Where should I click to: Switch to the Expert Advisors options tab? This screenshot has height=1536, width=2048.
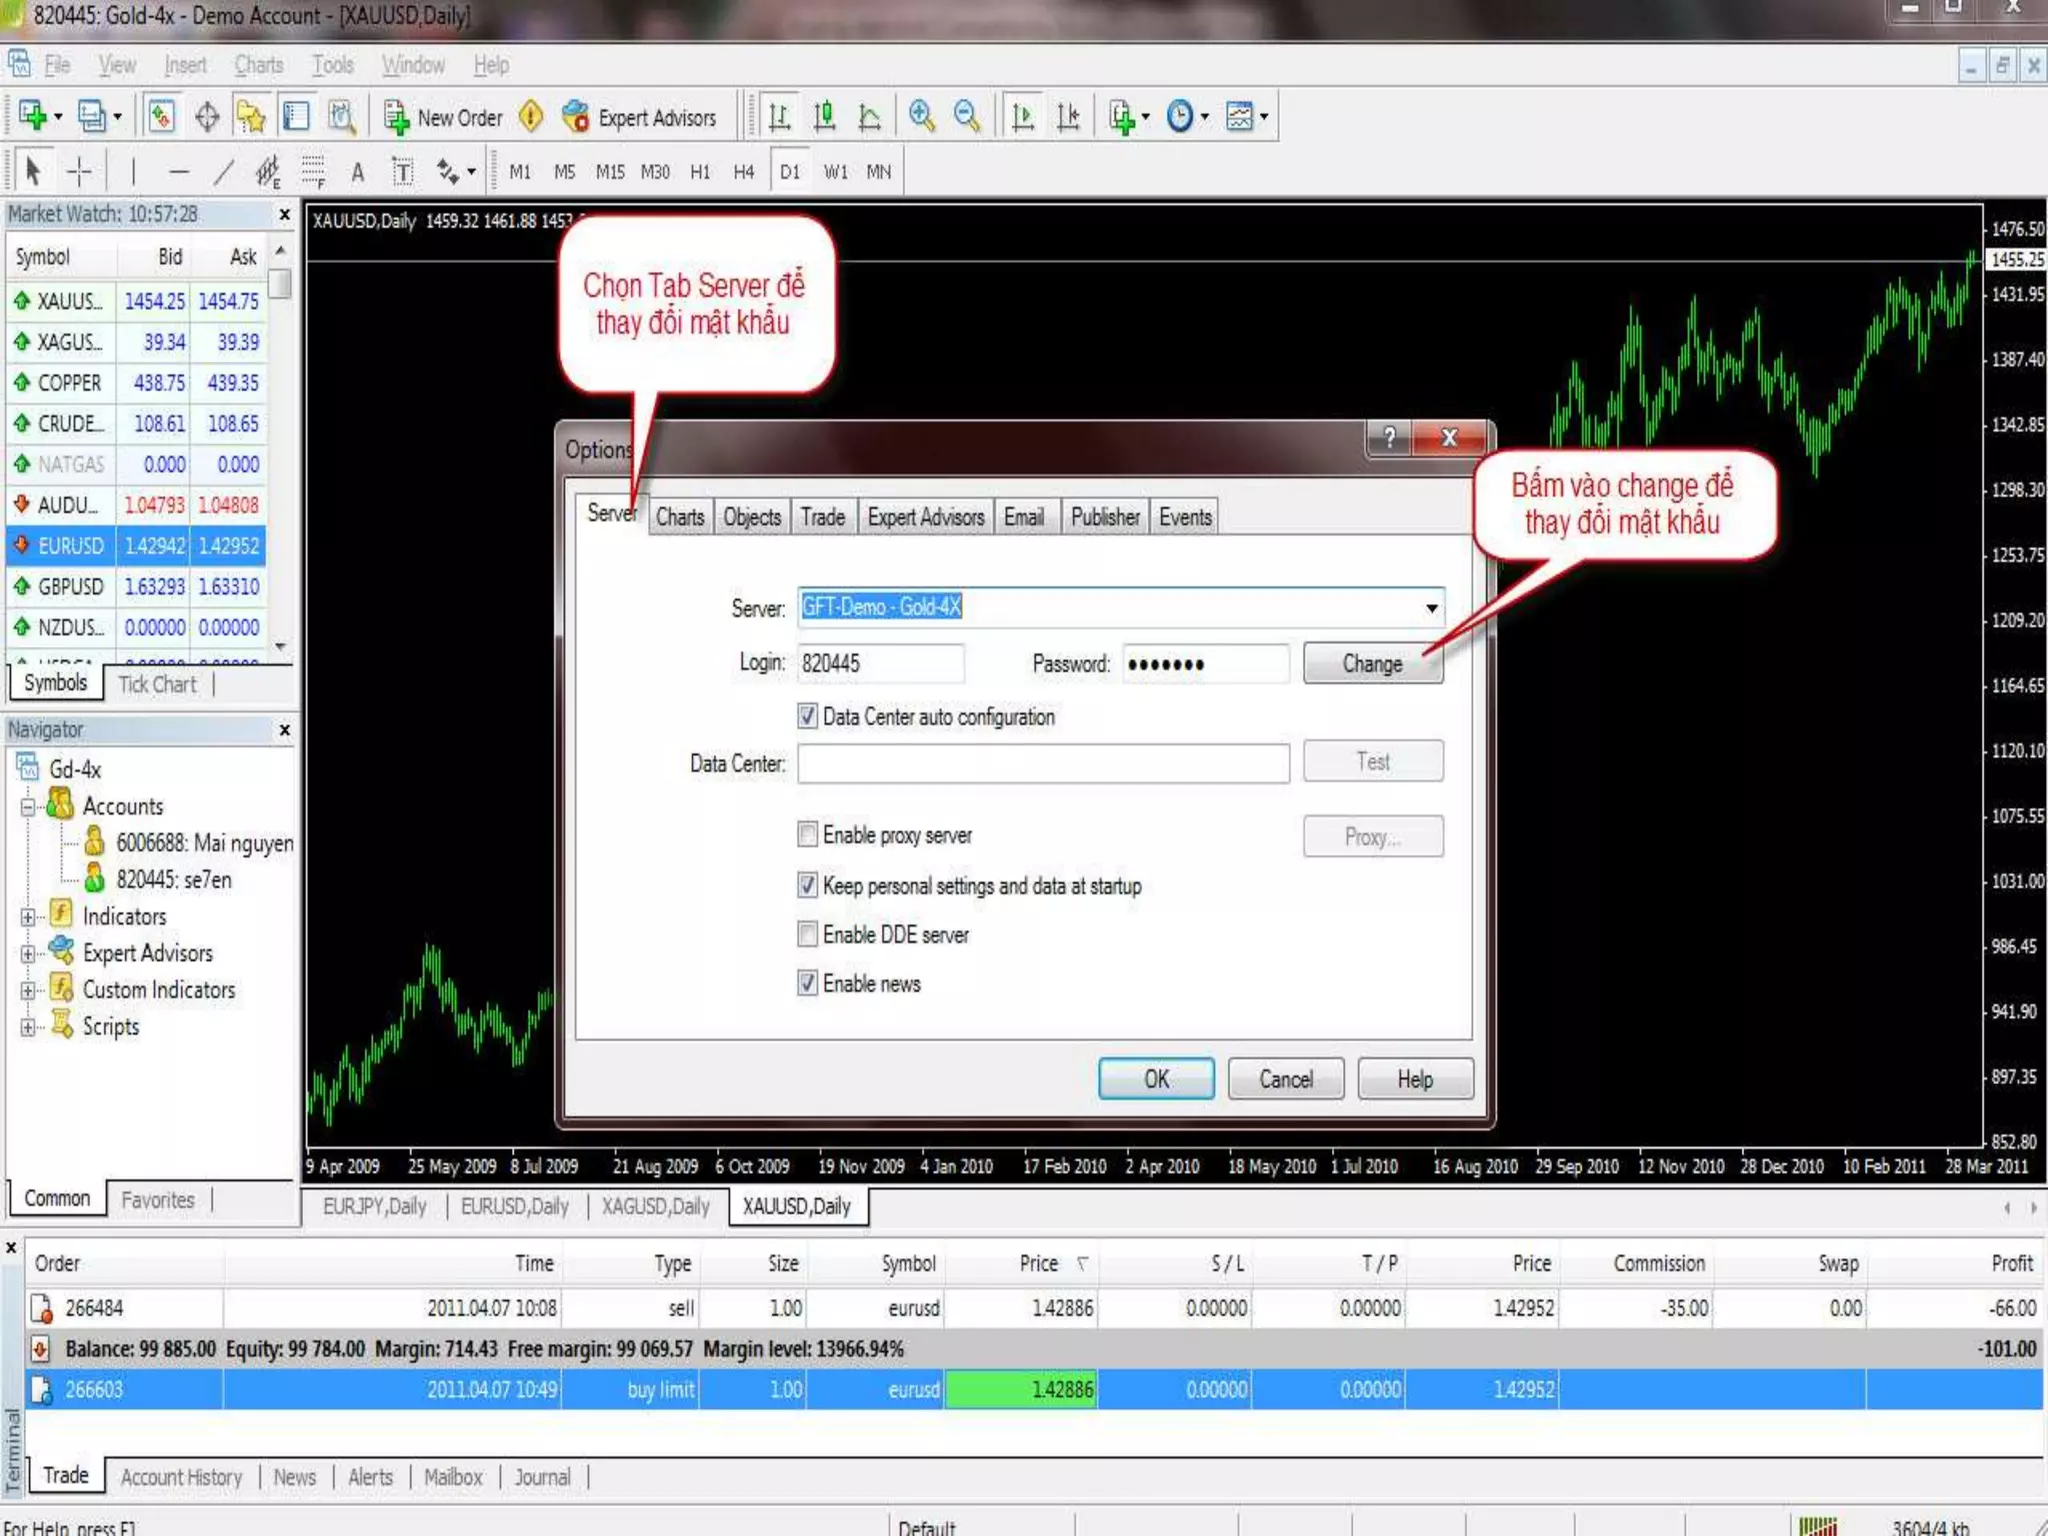[x=925, y=517]
